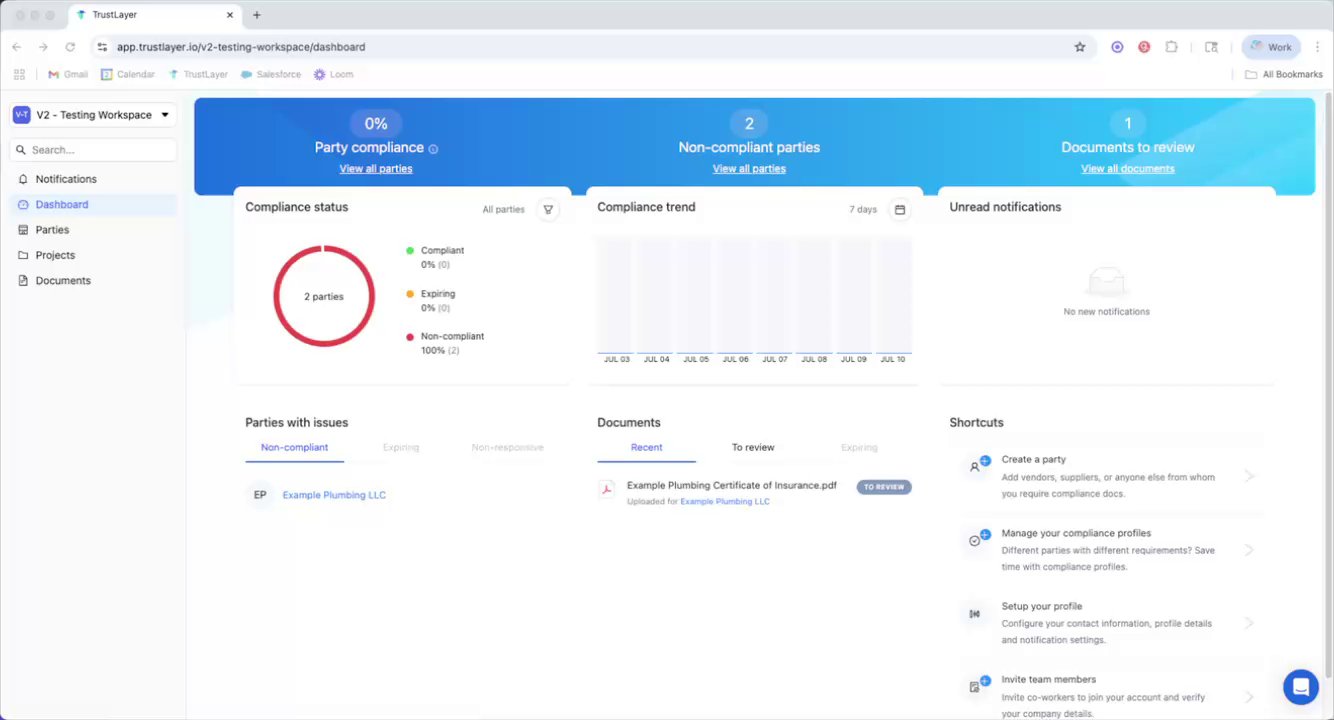Open a new browser tab

[257, 15]
